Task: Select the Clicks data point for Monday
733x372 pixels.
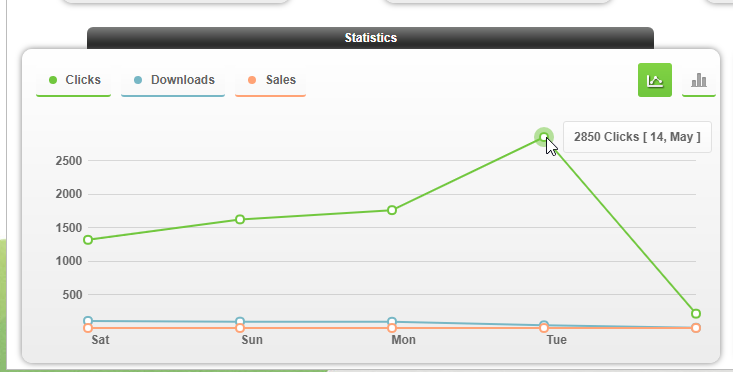Action: (x=392, y=210)
